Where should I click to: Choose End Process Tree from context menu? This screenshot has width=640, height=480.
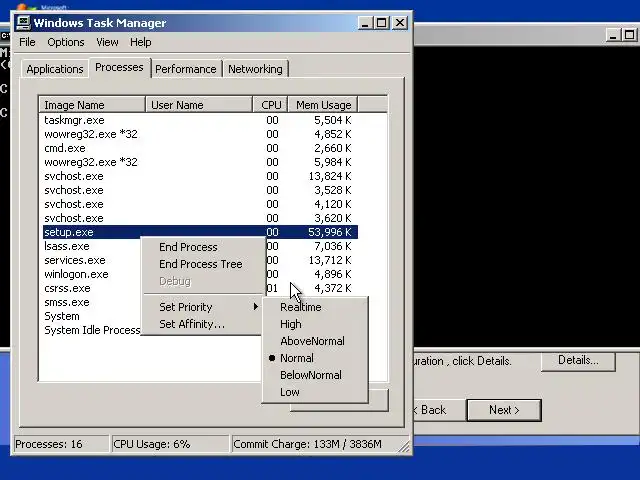[x=203, y=264]
